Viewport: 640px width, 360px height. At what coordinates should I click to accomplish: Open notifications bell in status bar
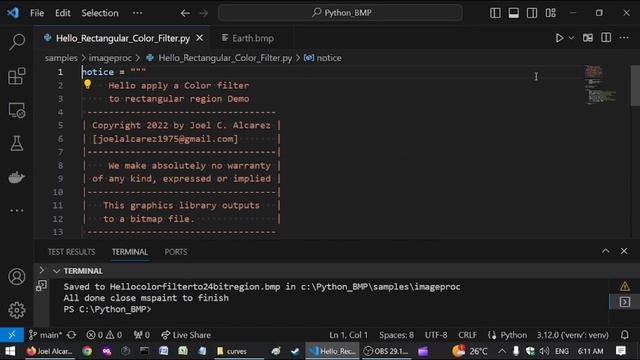click(x=624, y=335)
